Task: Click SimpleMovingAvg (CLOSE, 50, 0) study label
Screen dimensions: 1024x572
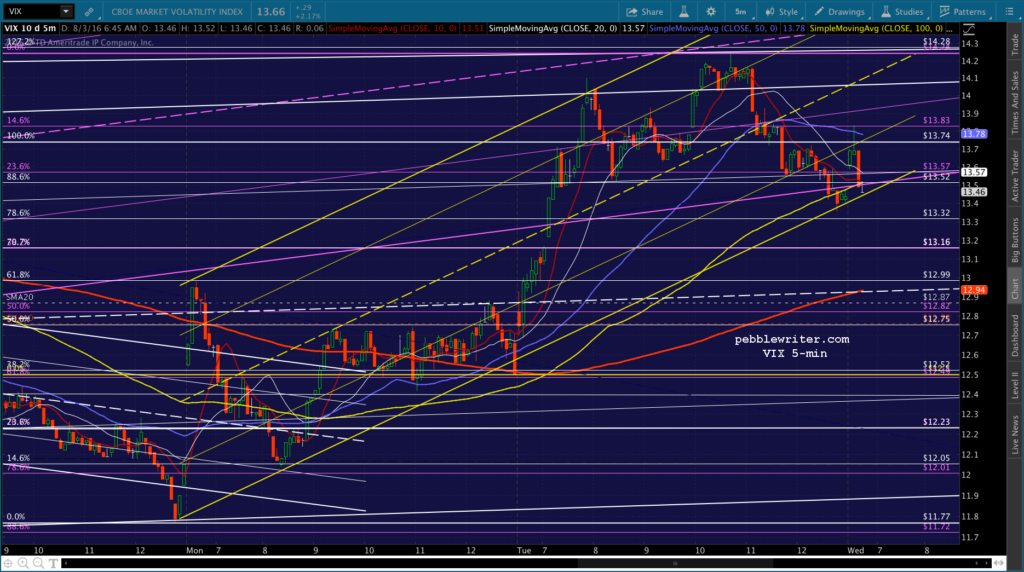Action: pyautogui.click(x=713, y=29)
